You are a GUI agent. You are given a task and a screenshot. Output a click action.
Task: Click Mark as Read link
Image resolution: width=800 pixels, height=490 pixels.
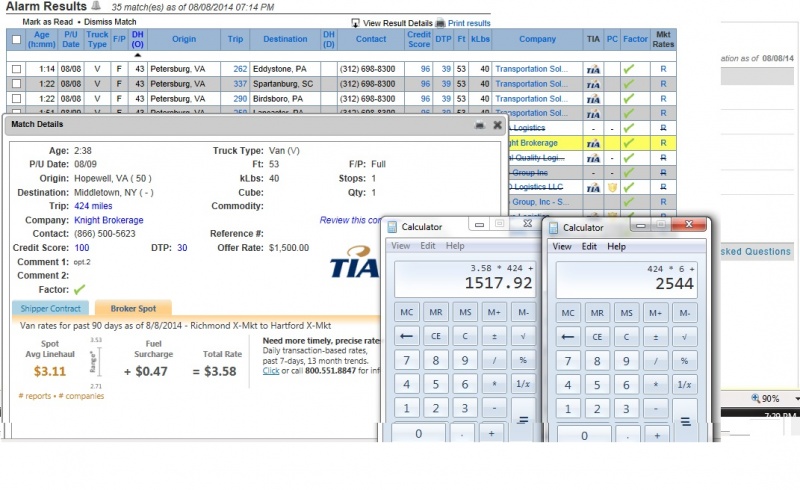(47, 22)
